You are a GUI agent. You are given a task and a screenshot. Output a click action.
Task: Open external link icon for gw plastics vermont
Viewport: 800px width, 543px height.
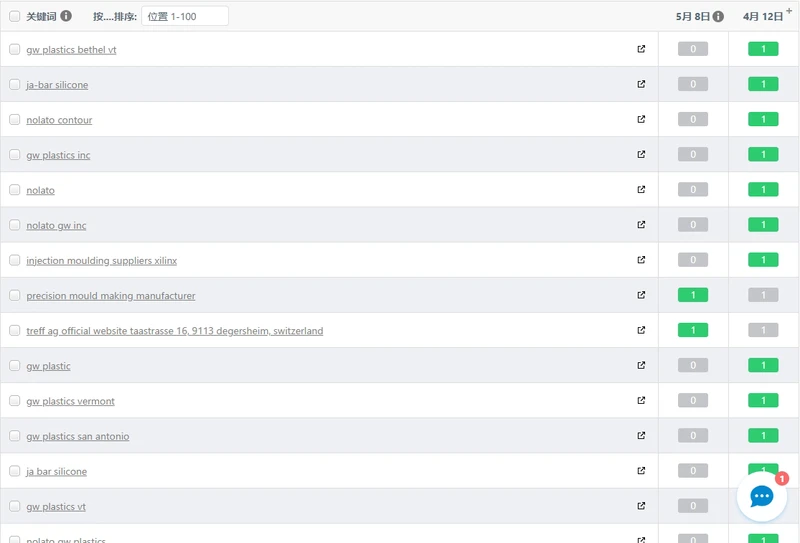[641, 401]
